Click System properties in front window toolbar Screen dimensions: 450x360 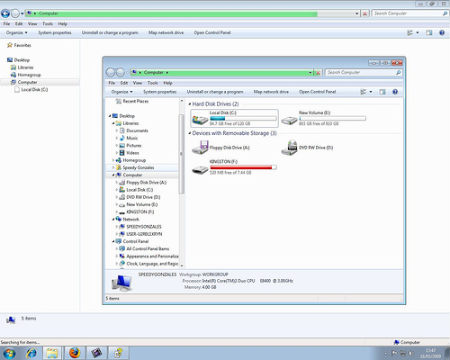160,92
